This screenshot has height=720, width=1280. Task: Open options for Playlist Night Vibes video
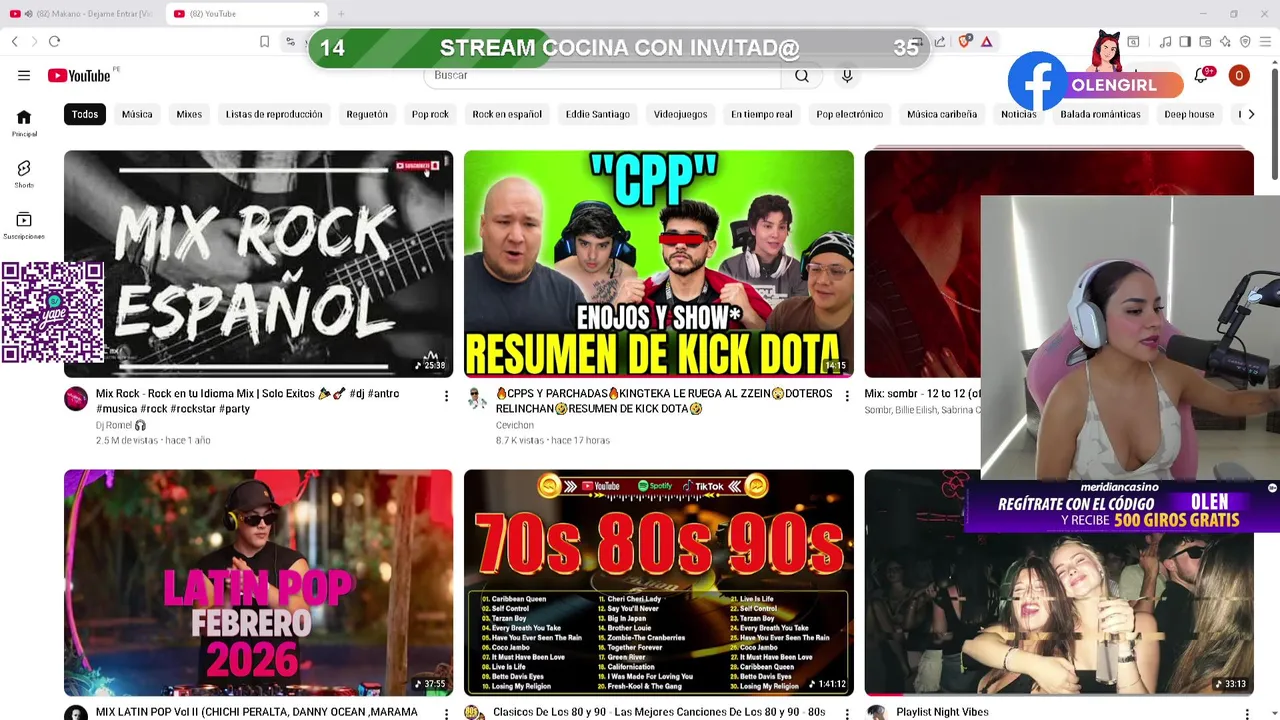coord(1247,713)
